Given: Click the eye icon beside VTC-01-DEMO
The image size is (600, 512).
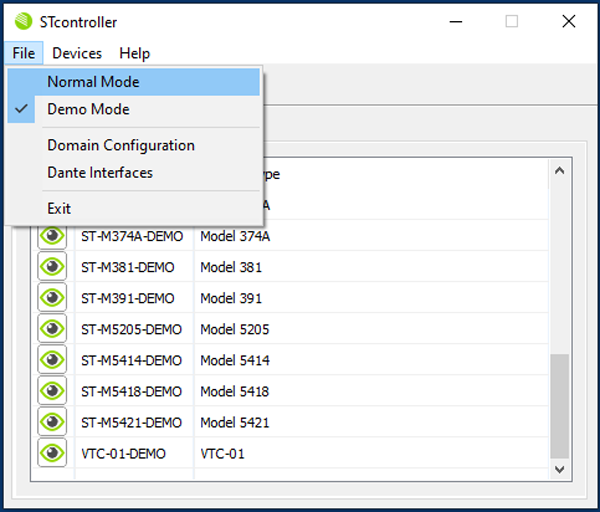Looking at the screenshot, I should tap(52, 453).
